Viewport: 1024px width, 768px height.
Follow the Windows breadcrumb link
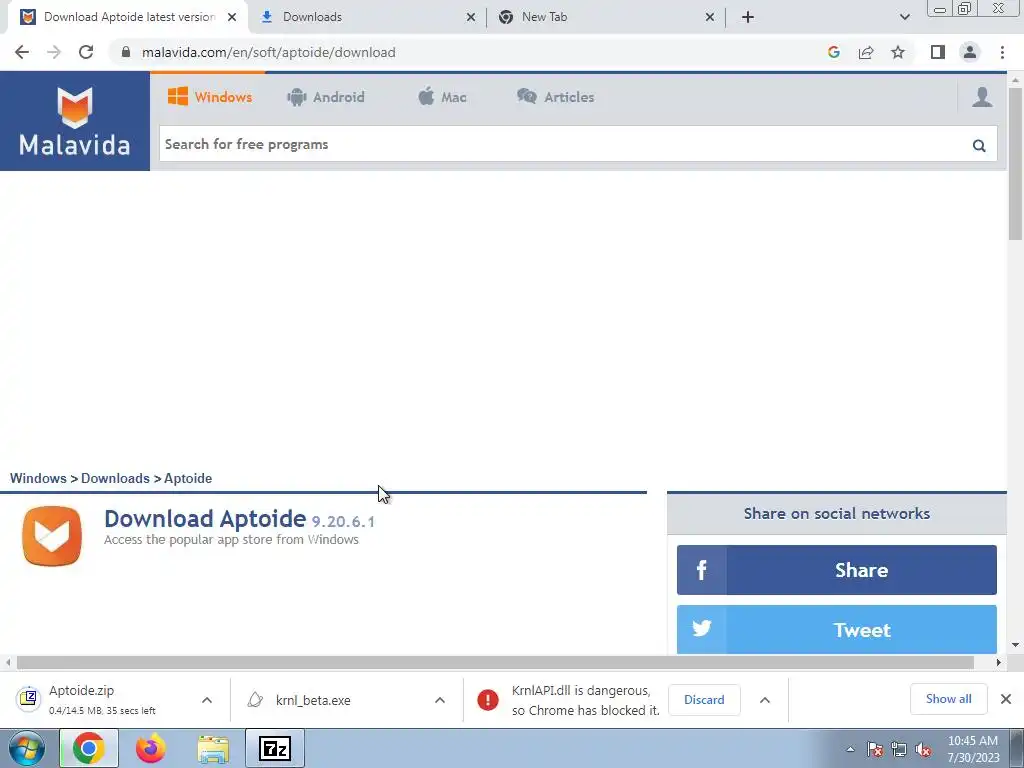tap(38, 478)
